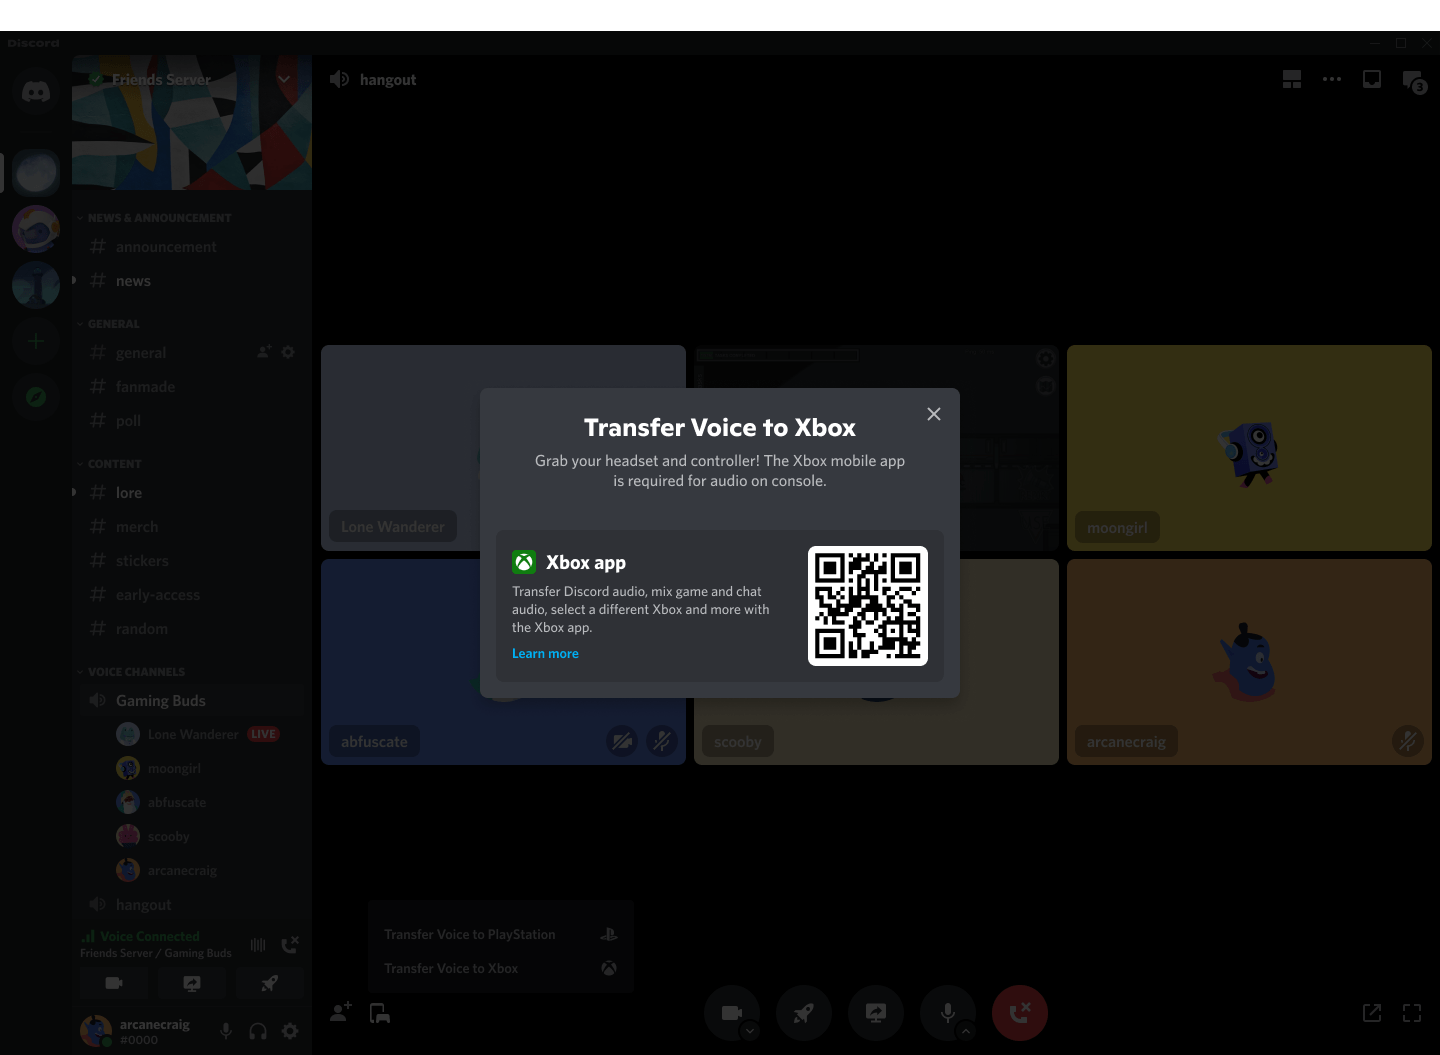The image size is (1440, 1055).
Task: Open User Settings via the gear icon
Action: (290, 1031)
